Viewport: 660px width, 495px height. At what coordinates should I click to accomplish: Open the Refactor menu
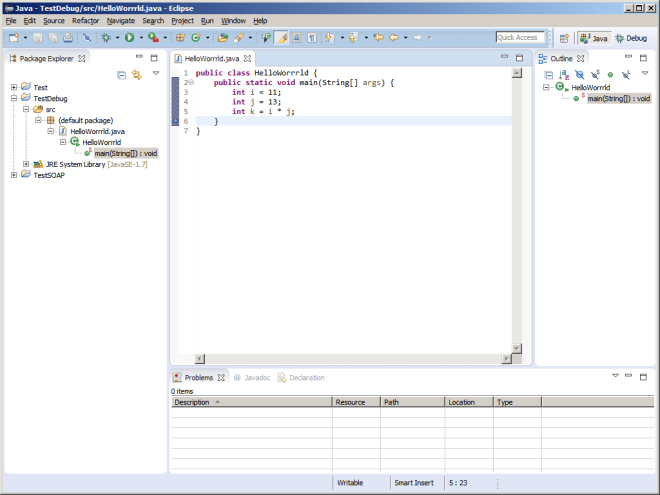85,20
